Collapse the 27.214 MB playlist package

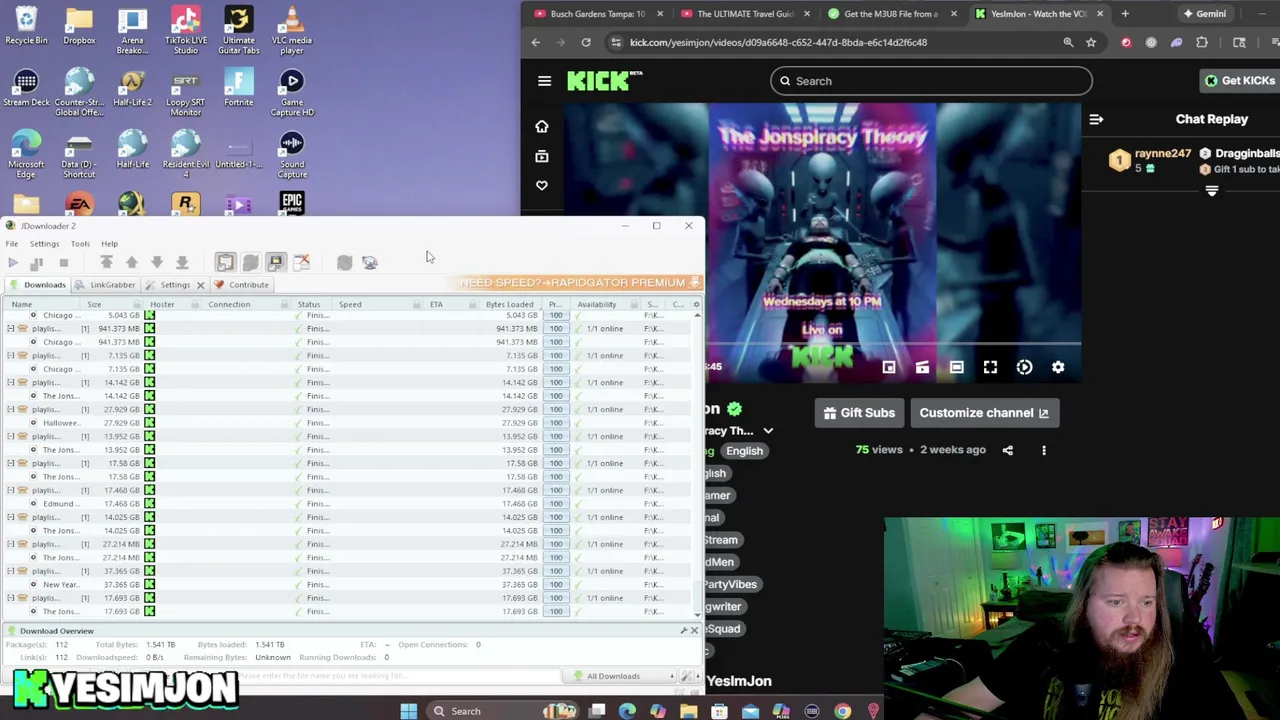tap(11, 544)
